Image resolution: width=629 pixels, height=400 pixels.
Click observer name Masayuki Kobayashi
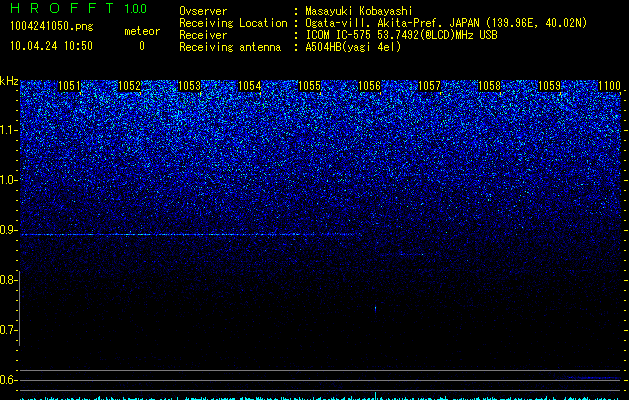[x=359, y=11]
